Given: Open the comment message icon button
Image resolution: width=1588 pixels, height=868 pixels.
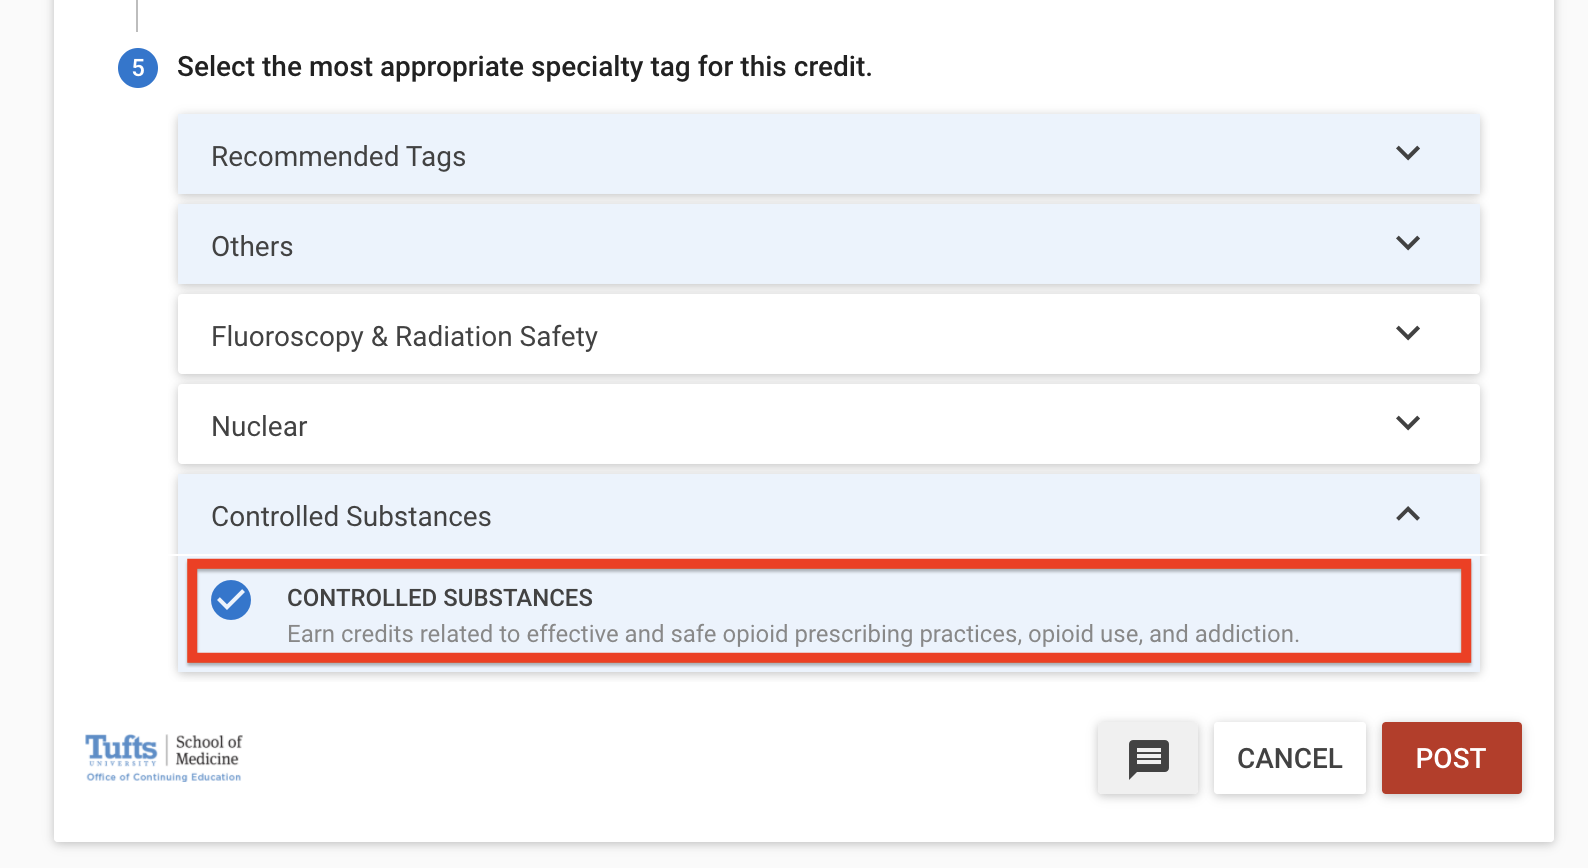Looking at the screenshot, I should (x=1148, y=758).
